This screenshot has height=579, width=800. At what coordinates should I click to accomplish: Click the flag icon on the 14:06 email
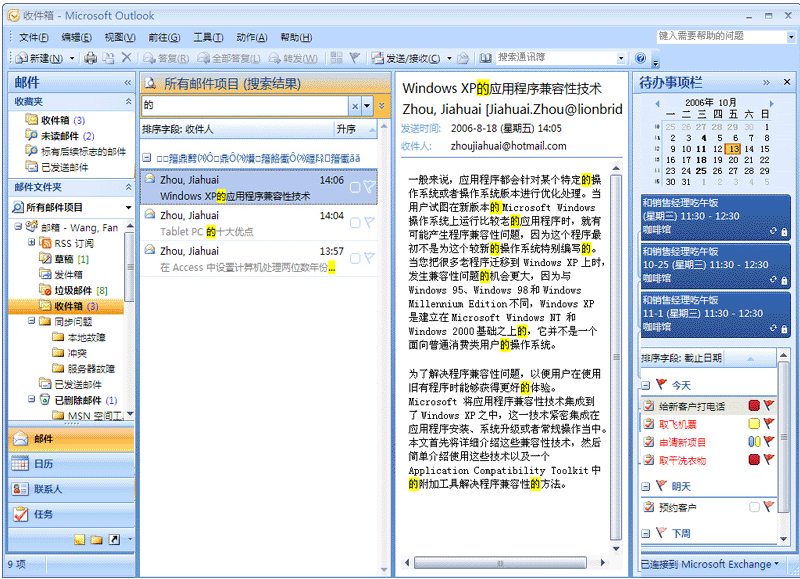coord(369,187)
